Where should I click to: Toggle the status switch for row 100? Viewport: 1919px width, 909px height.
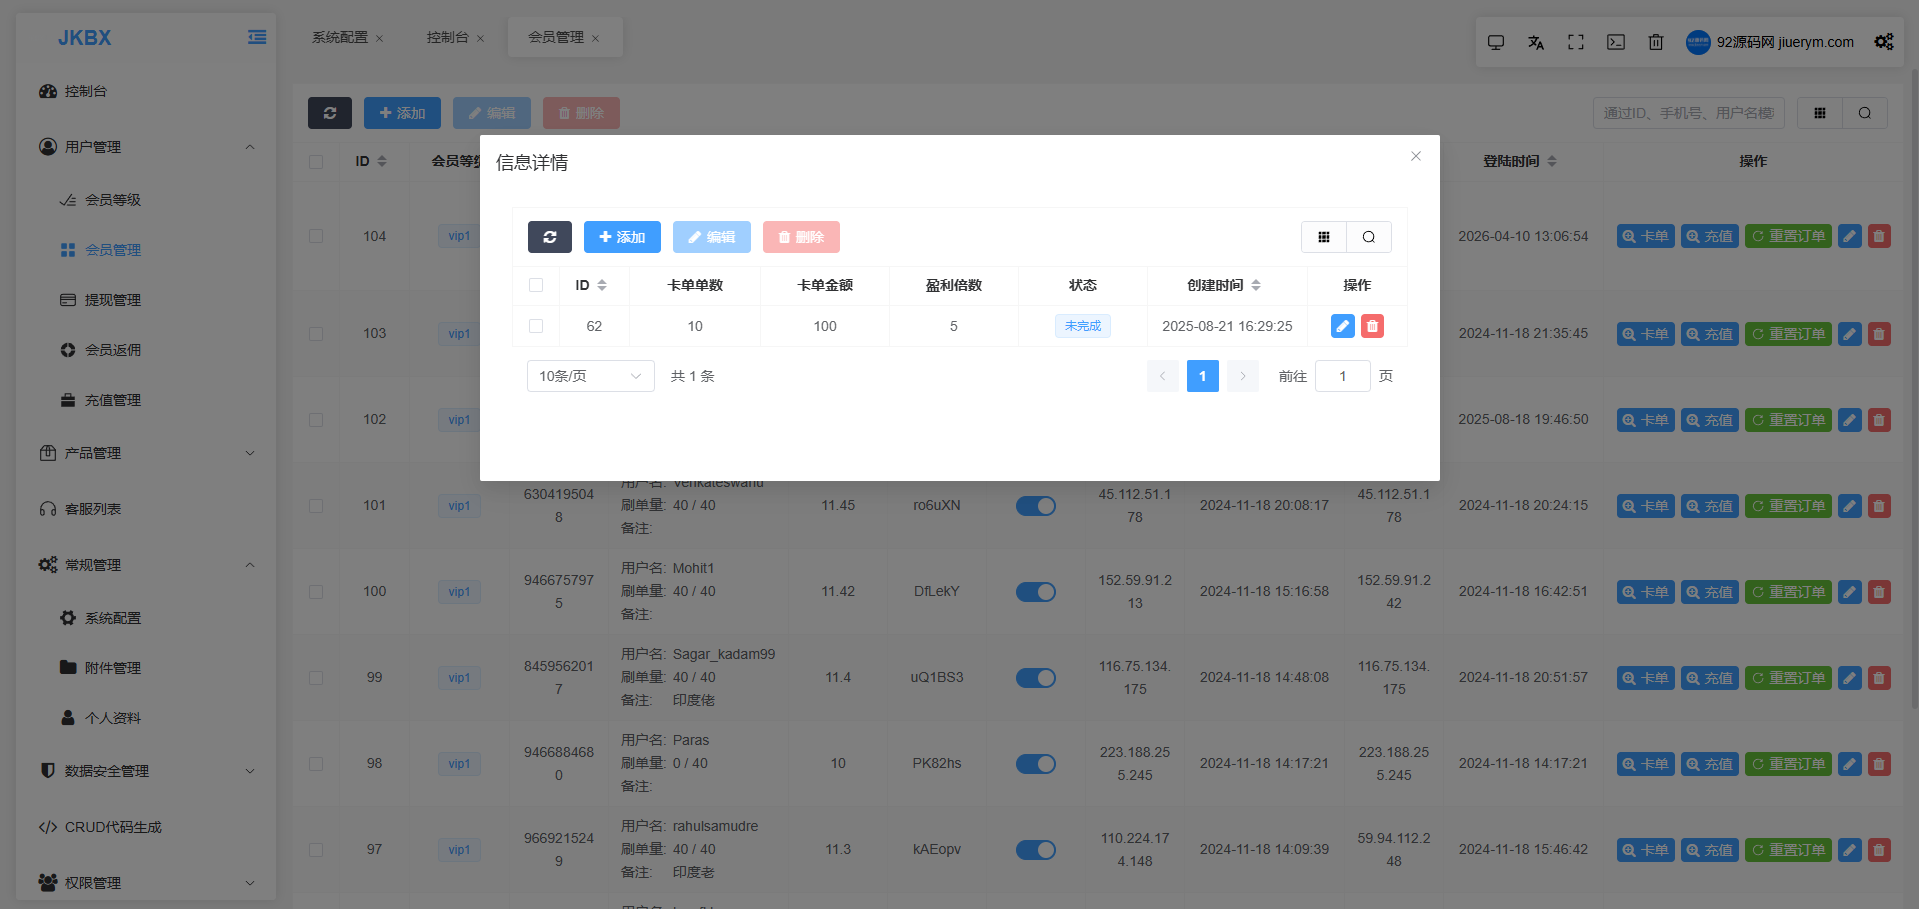(1036, 592)
